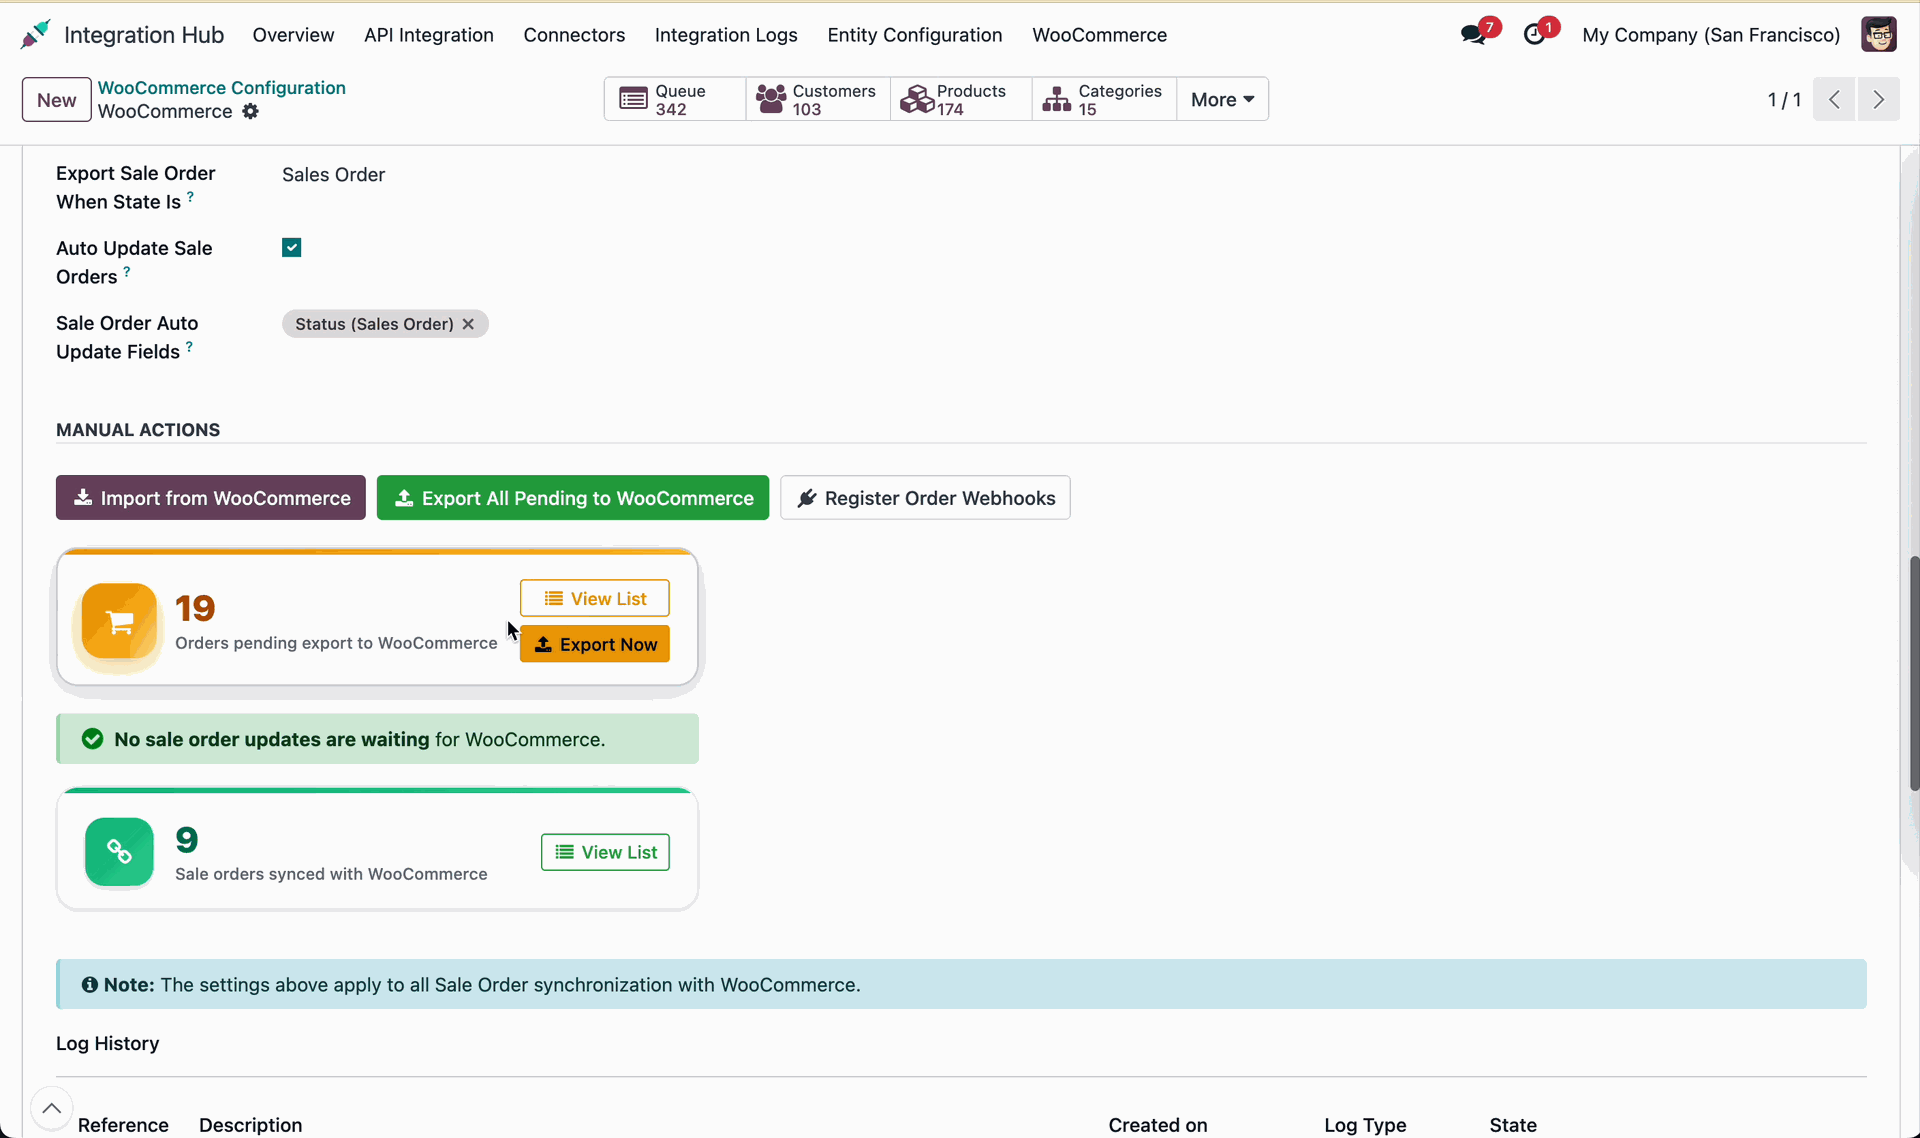1920x1138 pixels.
Task: Click help tooltip for Auto Update Sale Orders
Action: pos(127,271)
